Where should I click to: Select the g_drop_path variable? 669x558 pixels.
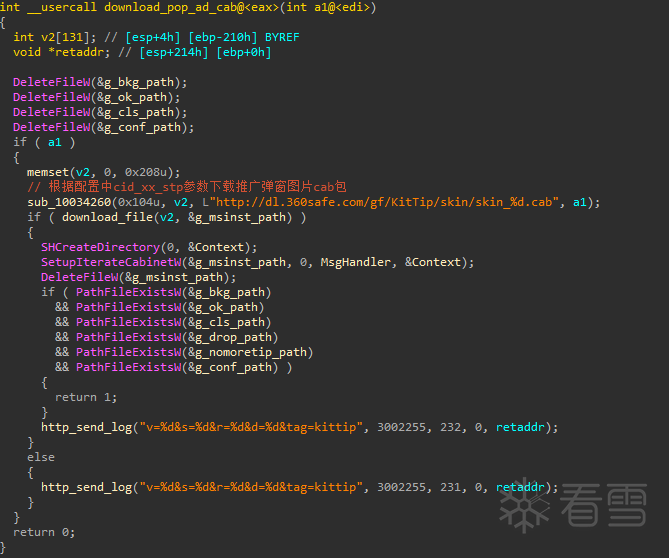233,337
